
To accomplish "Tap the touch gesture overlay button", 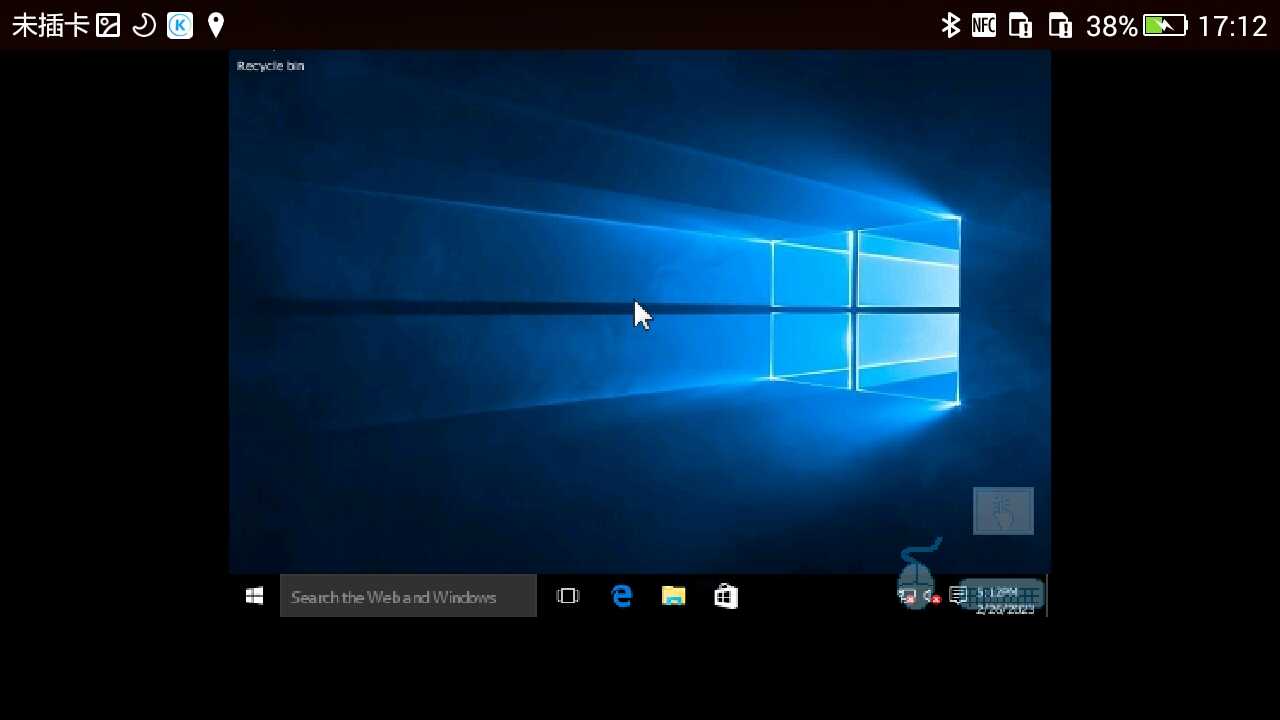I will click(x=1003, y=511).
